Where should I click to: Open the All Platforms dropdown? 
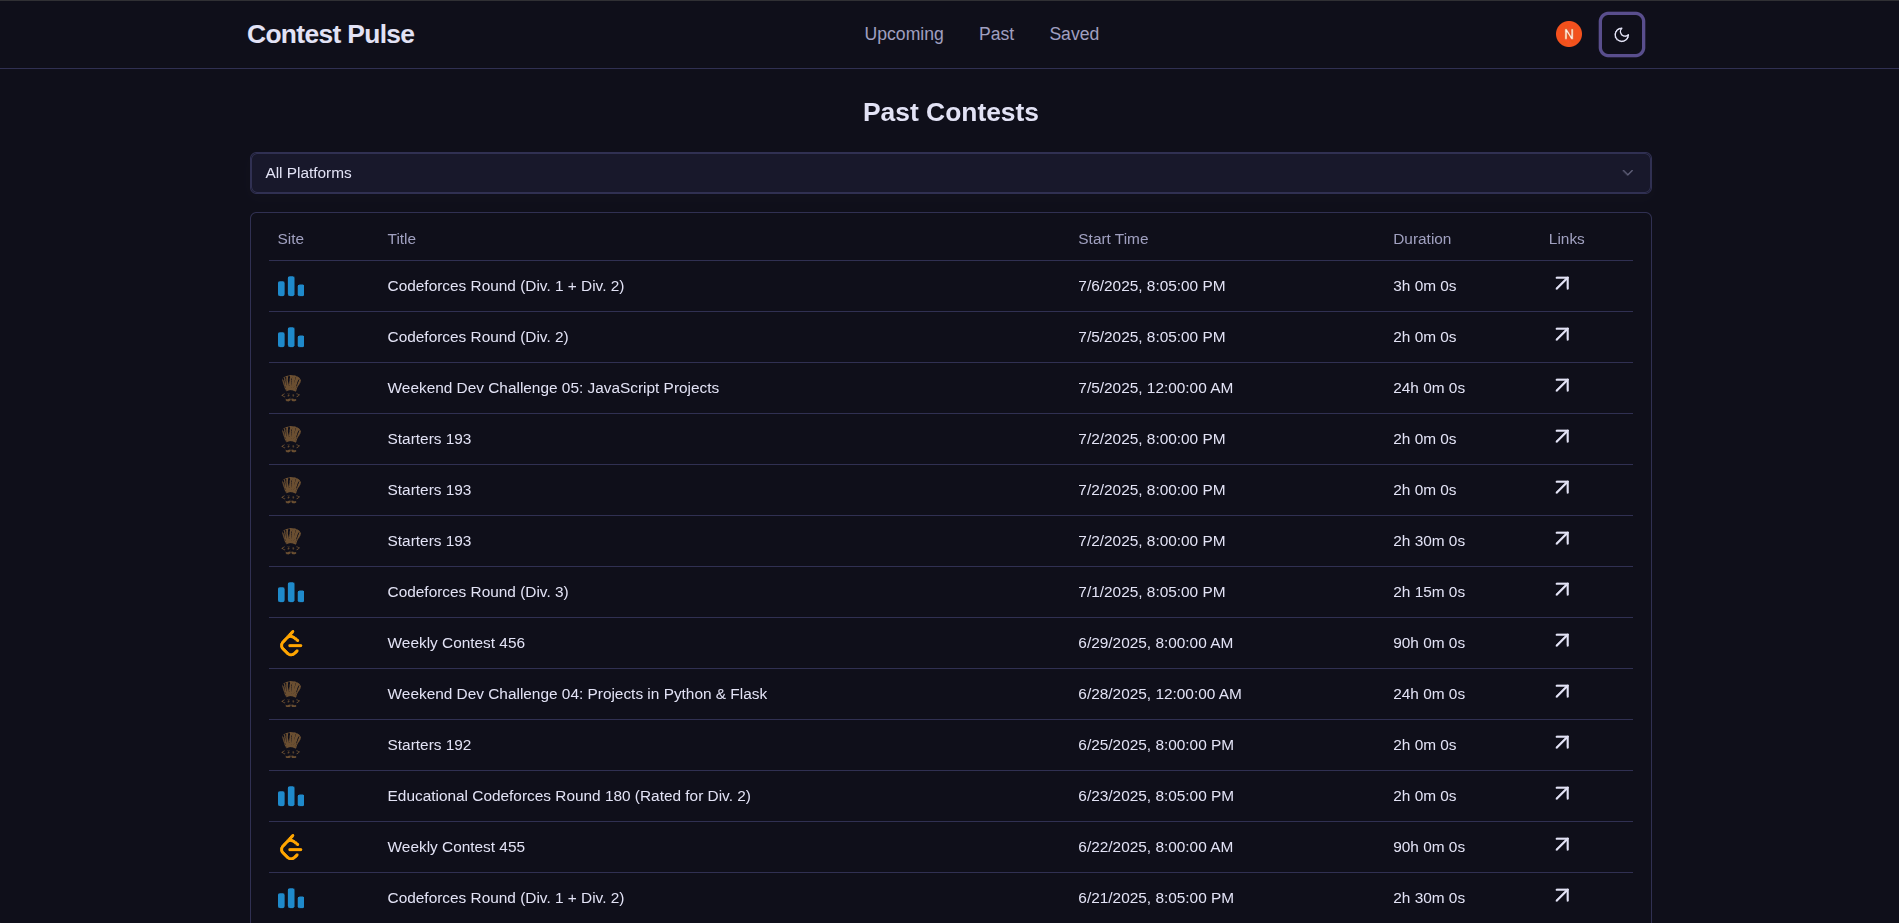tap(949, 173)
